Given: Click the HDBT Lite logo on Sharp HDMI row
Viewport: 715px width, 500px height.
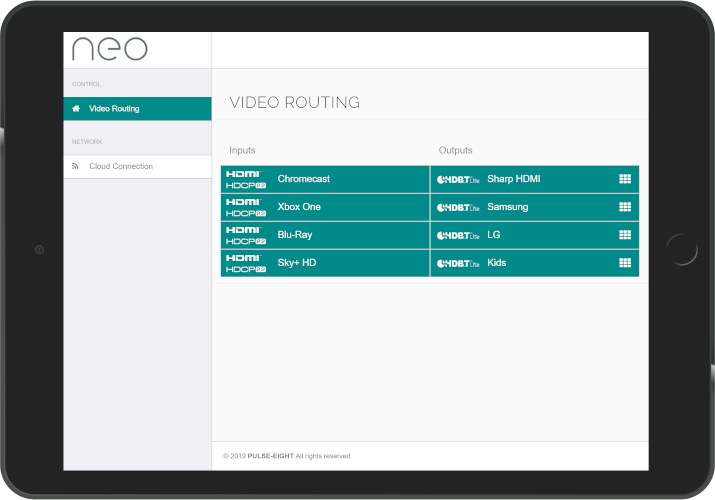Looking at the screenshot, I should click(x=458, y=180).
